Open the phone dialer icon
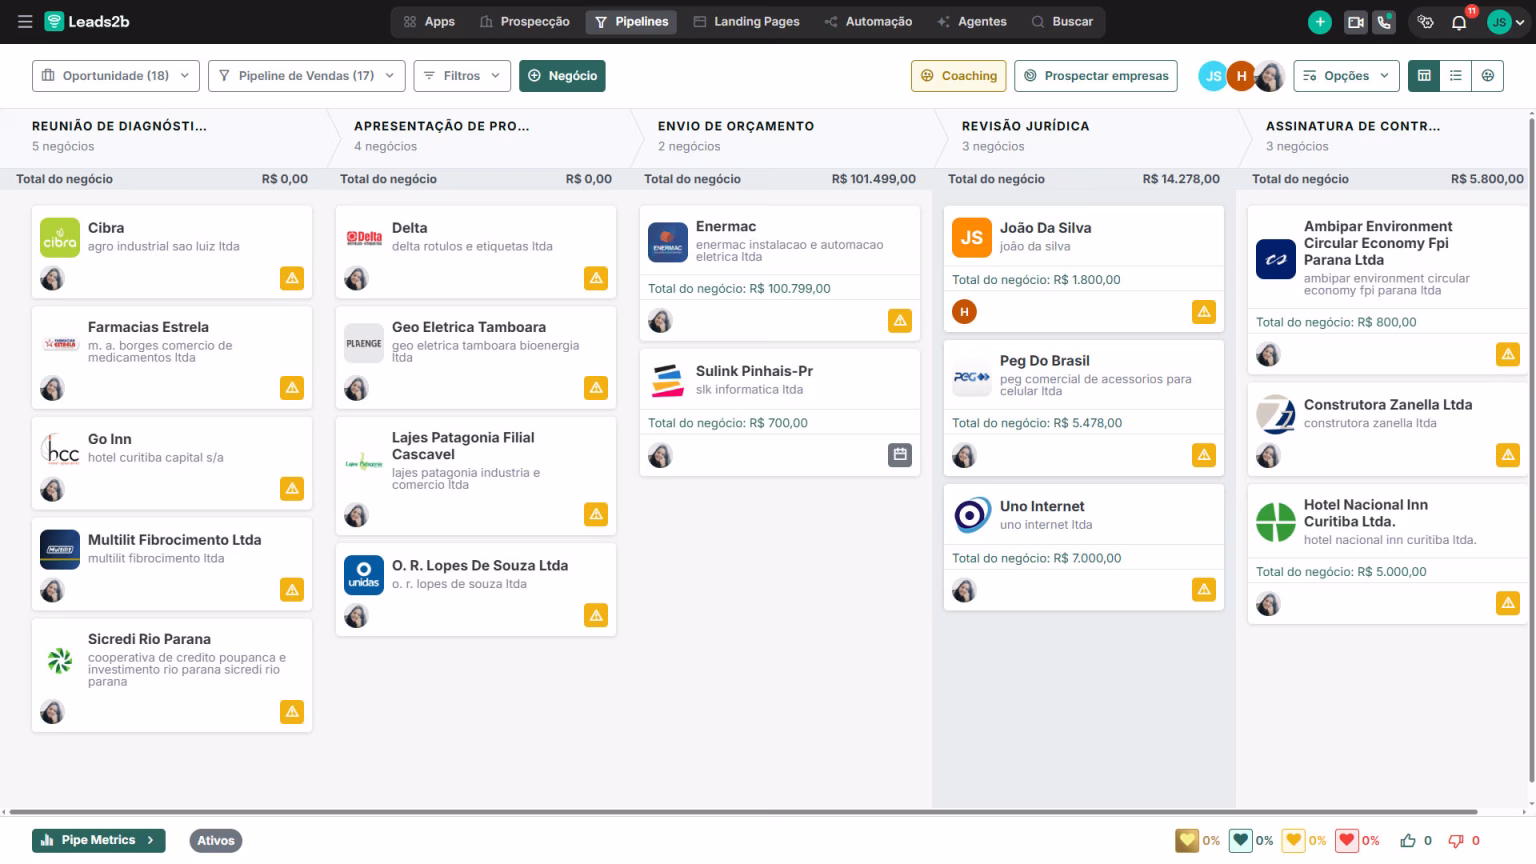 [1385, 21]
